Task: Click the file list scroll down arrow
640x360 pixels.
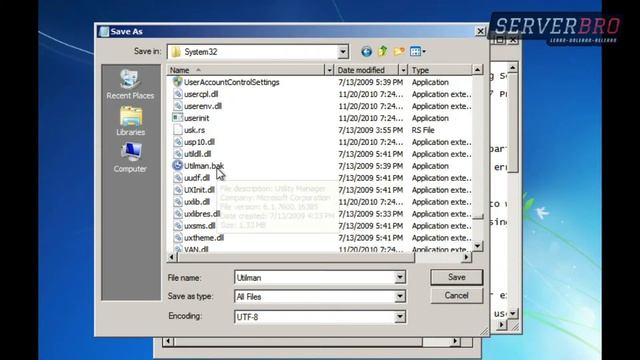Action: point(477,246)
